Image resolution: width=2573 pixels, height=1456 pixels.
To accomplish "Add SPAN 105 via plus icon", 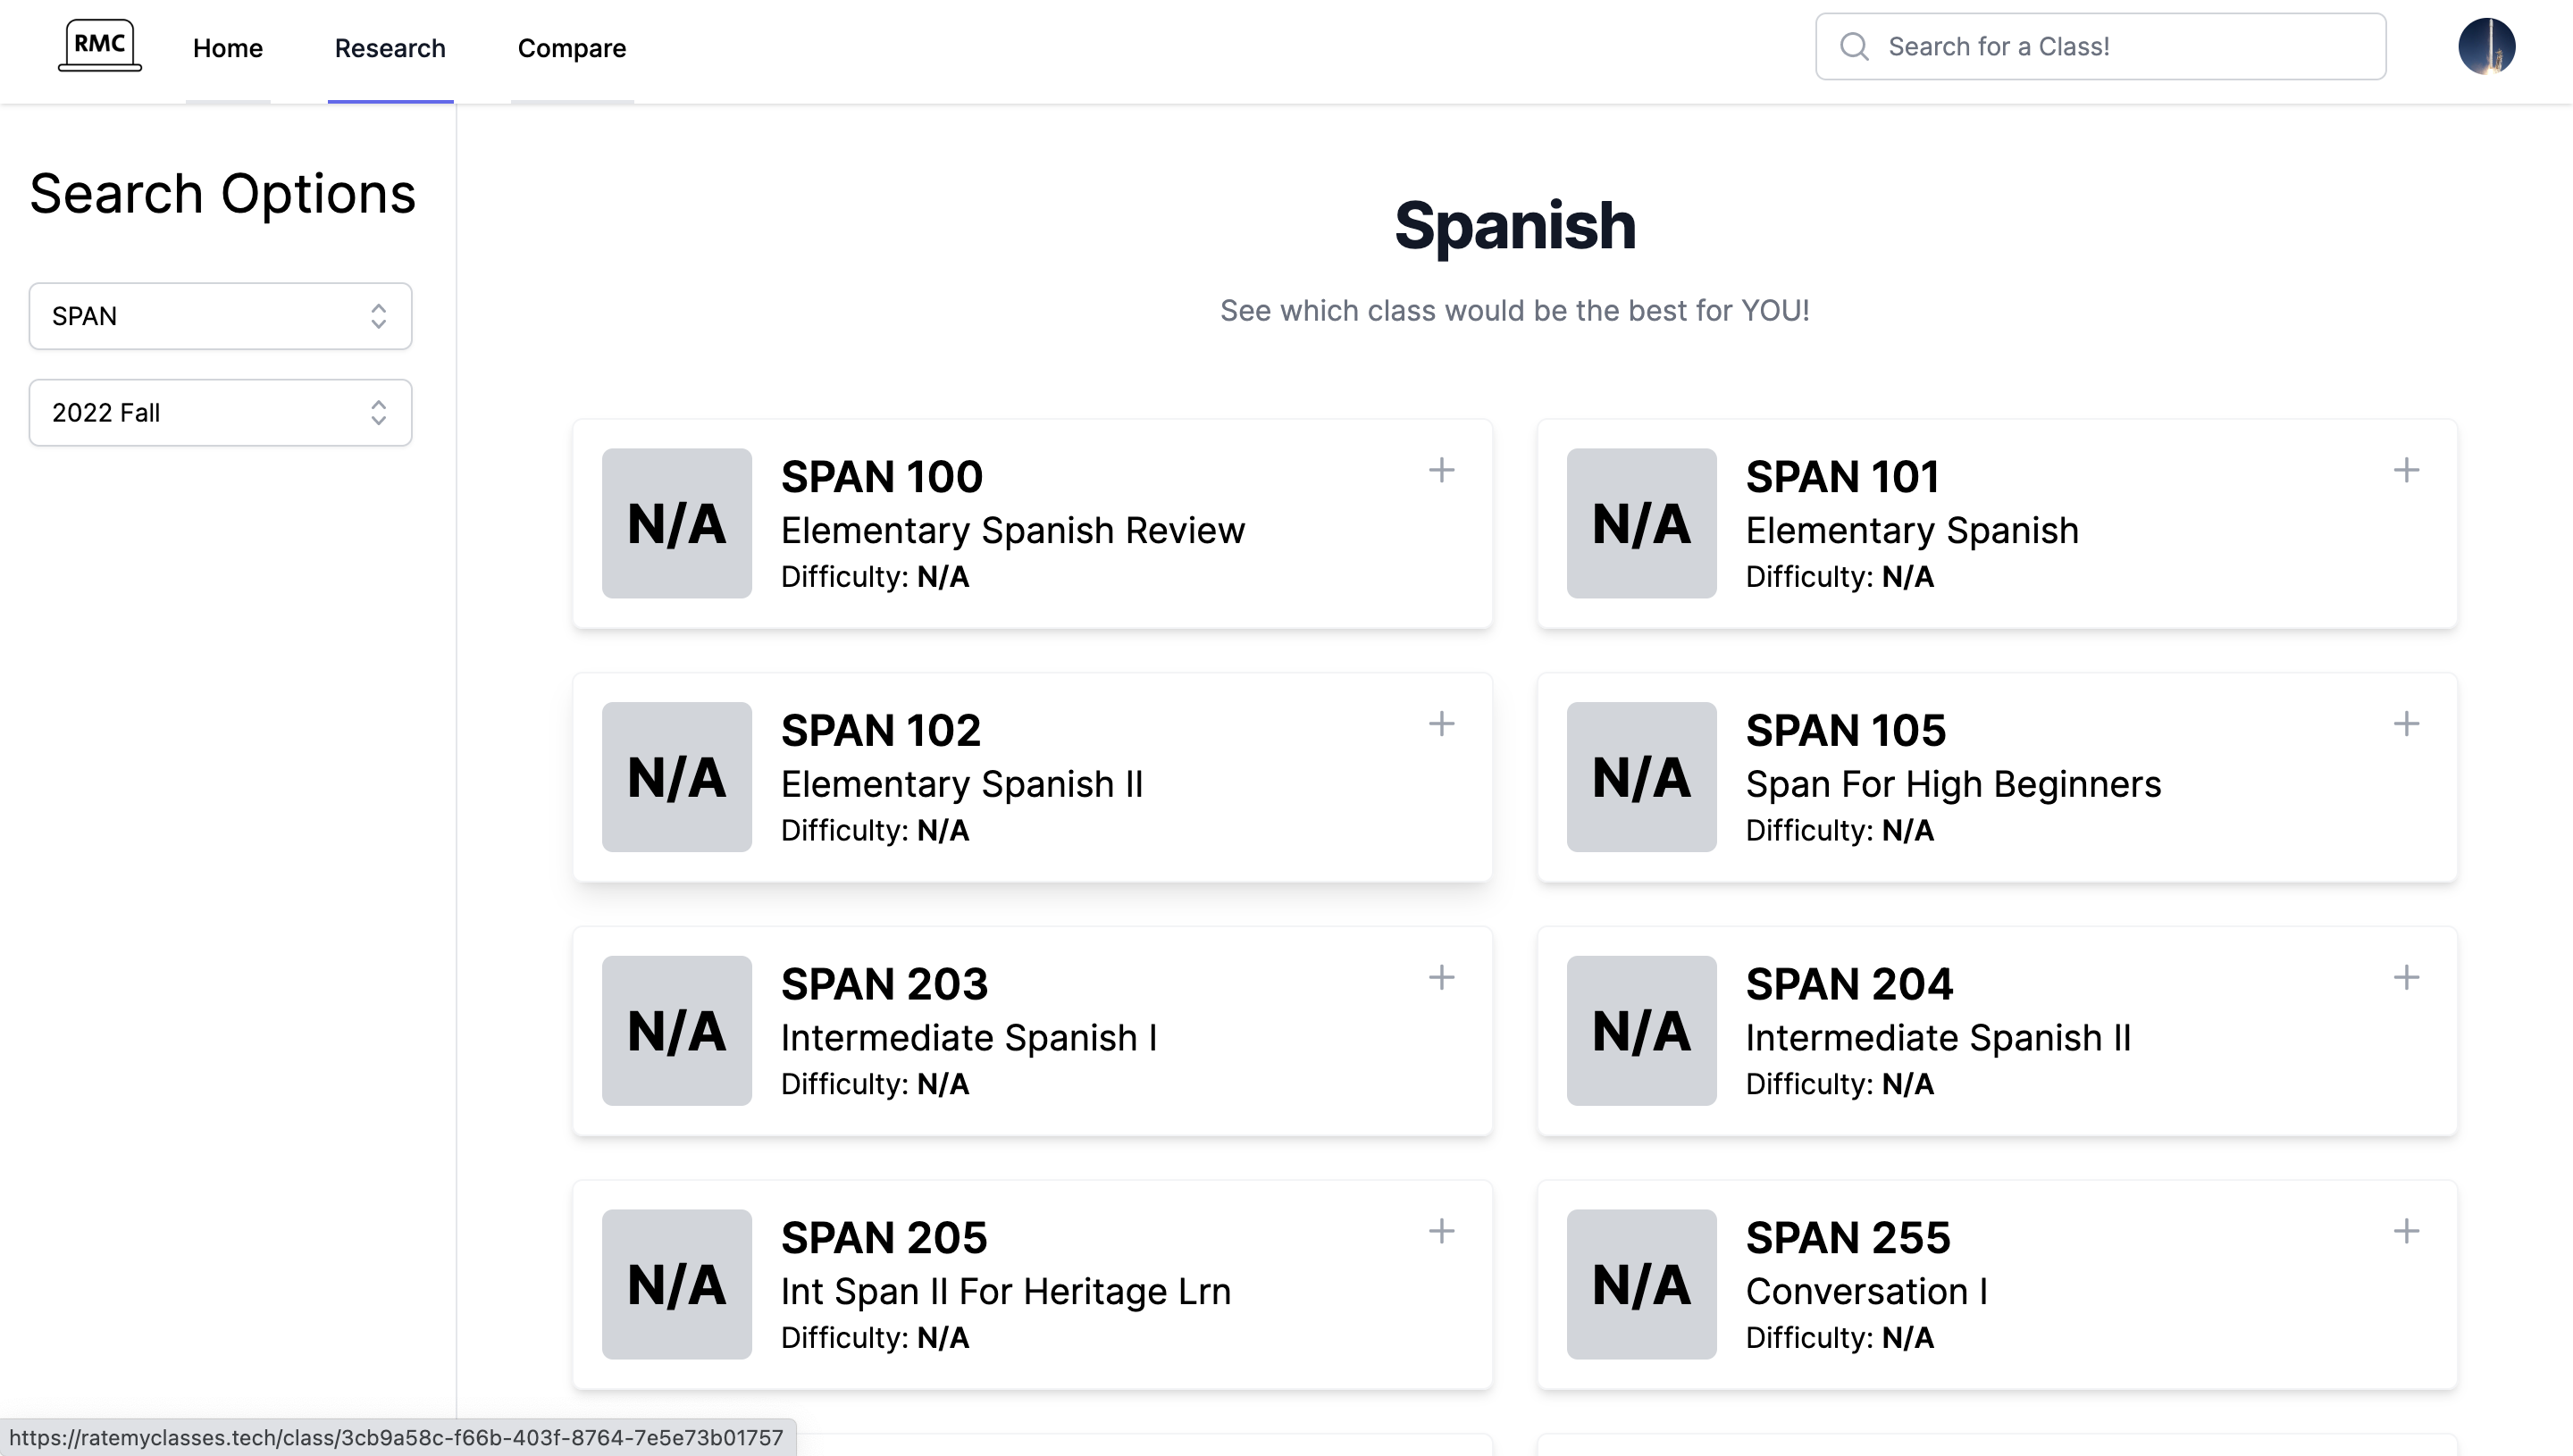I will (x=2406, y=724).
